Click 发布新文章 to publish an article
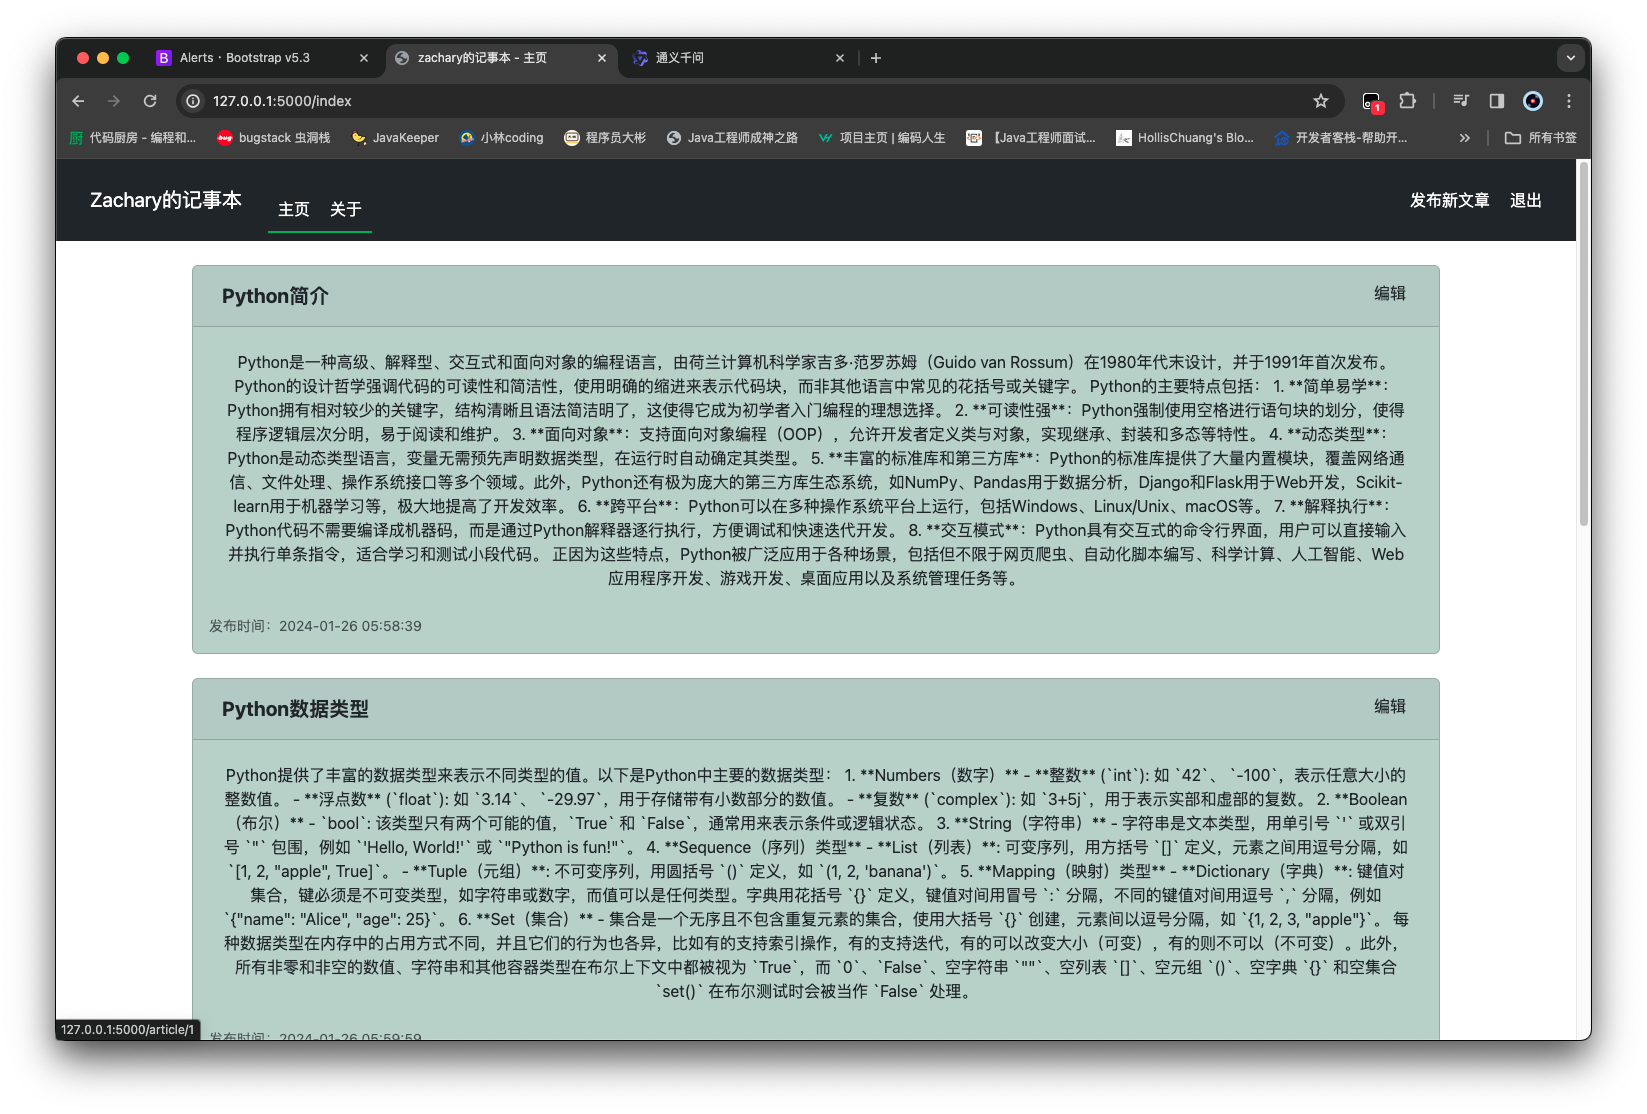Viewport: 1647px width, 1114px height. click(1450, 200)
